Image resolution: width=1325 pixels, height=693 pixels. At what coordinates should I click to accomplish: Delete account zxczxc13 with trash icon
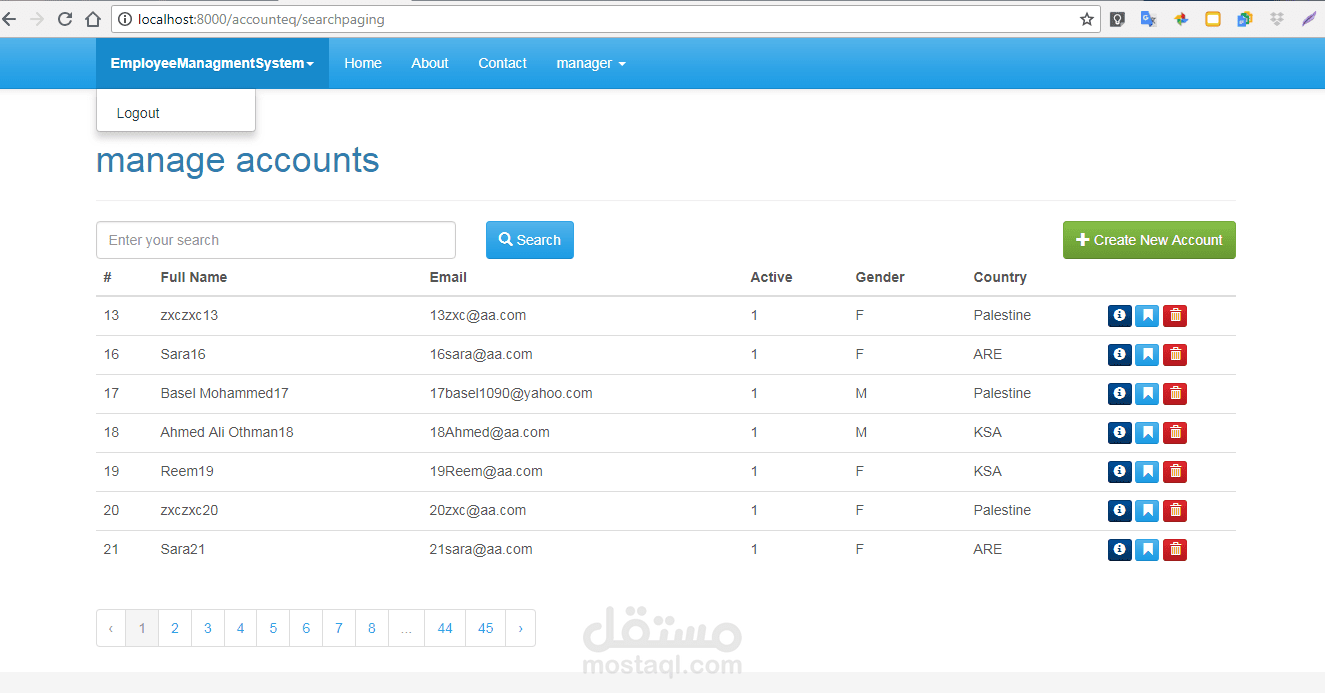pos(1175,316)
